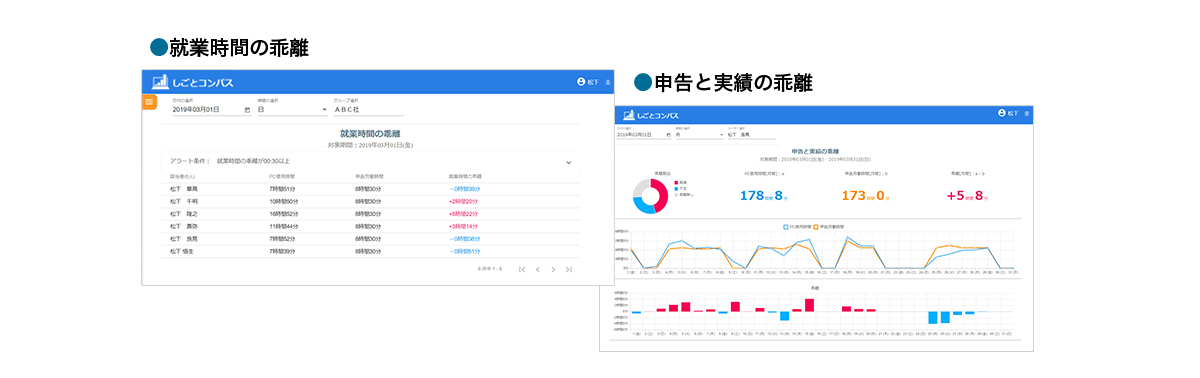Click the icon right of 松下 in 就業時間の乖離 window

[607, 82]
